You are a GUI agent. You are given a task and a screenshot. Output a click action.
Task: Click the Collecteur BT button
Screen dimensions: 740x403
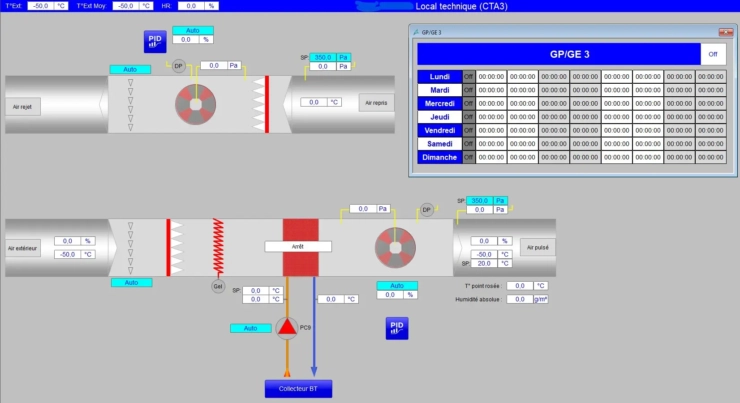point(297,389)
